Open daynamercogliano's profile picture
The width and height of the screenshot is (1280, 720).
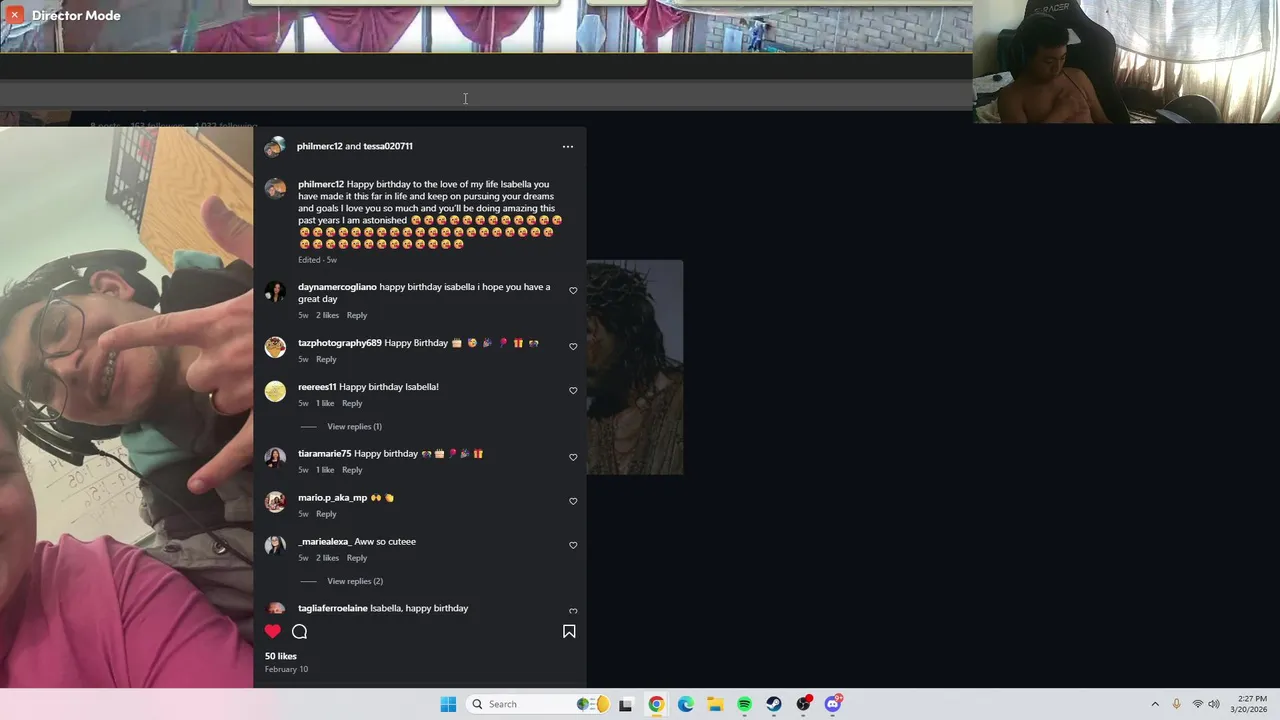pyautogui.click(x=275, y=292)
